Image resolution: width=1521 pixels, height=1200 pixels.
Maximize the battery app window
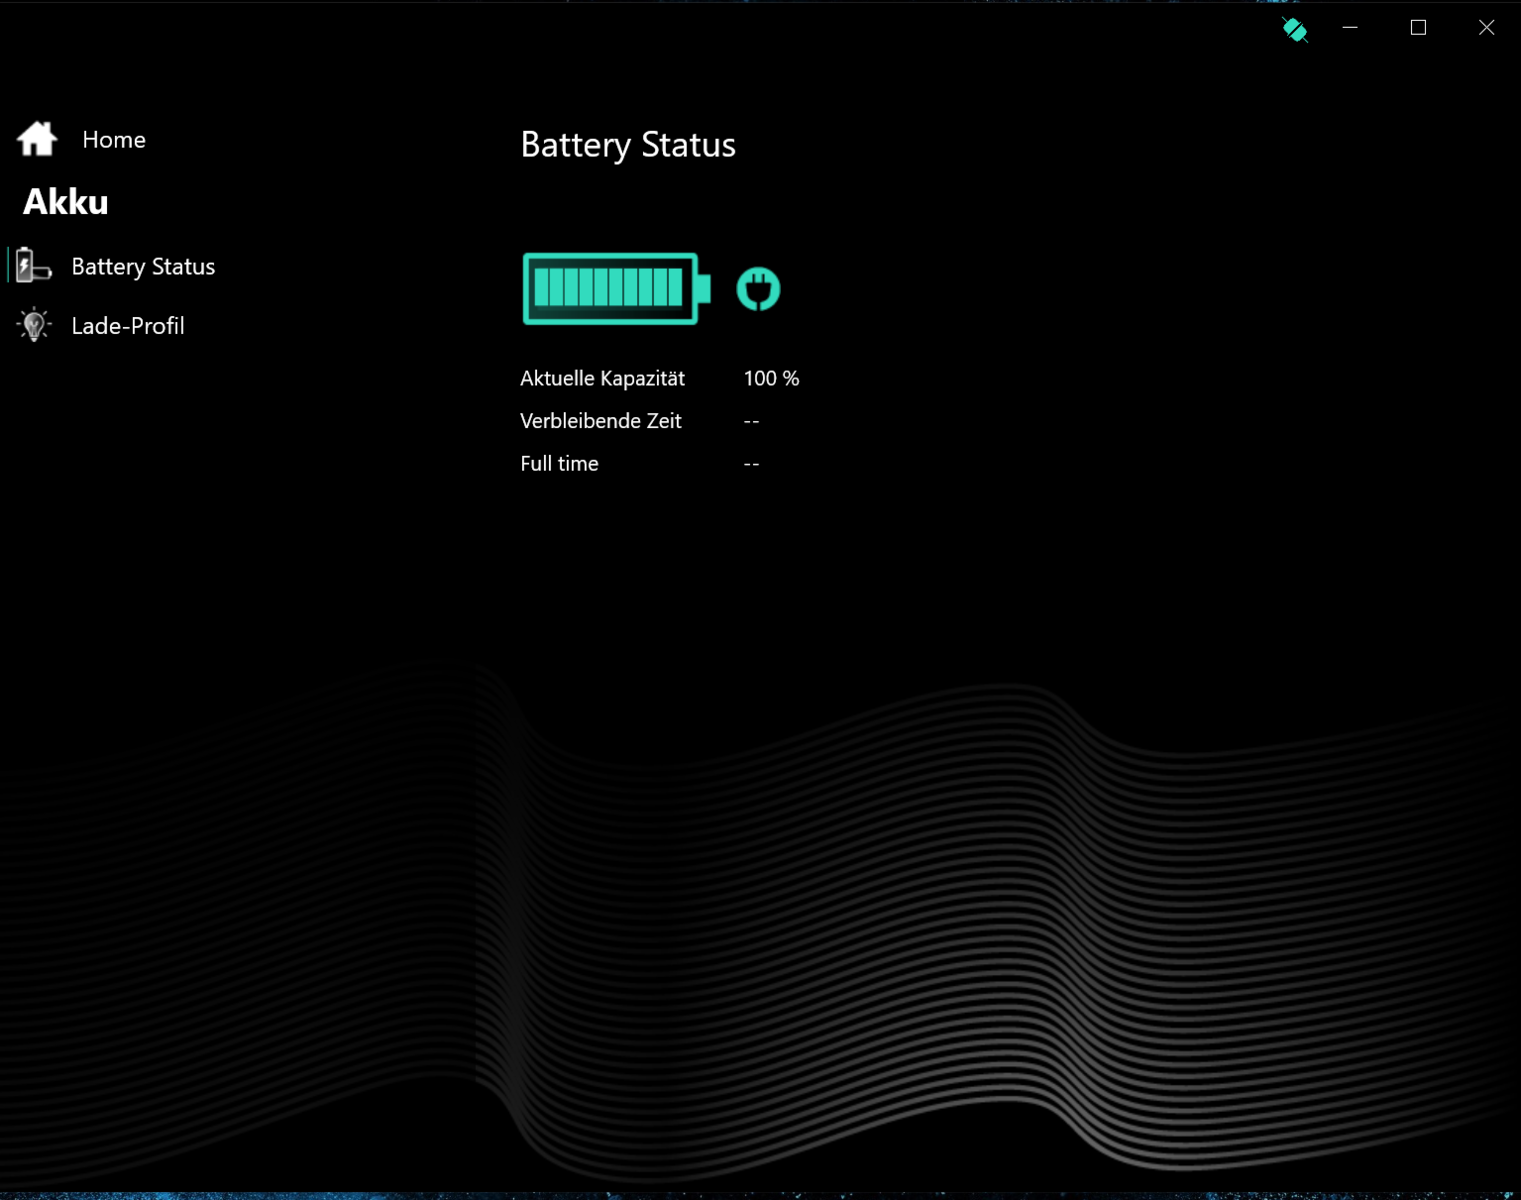pyautogui.click(x=1418, y=28)
